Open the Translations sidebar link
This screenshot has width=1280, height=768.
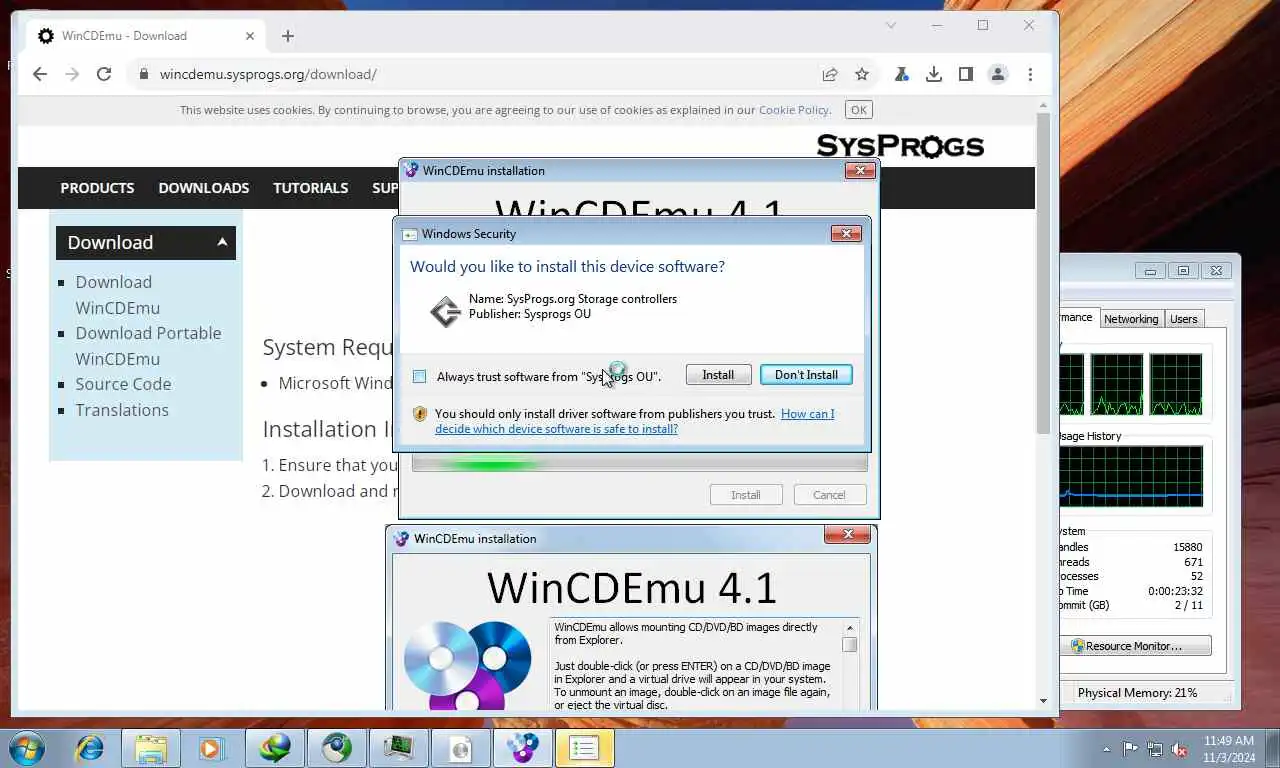122,410
